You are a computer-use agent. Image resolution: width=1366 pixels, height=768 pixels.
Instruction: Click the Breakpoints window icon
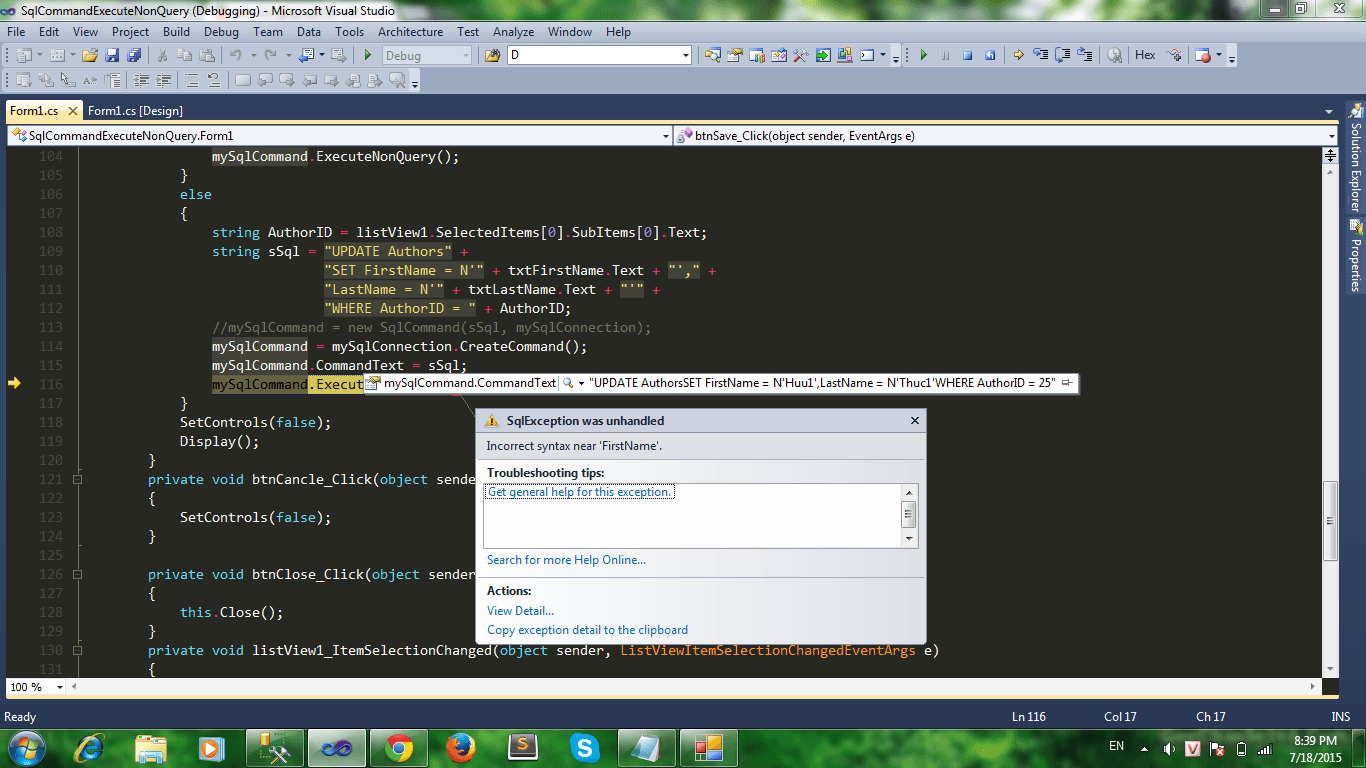[1203, 55]
